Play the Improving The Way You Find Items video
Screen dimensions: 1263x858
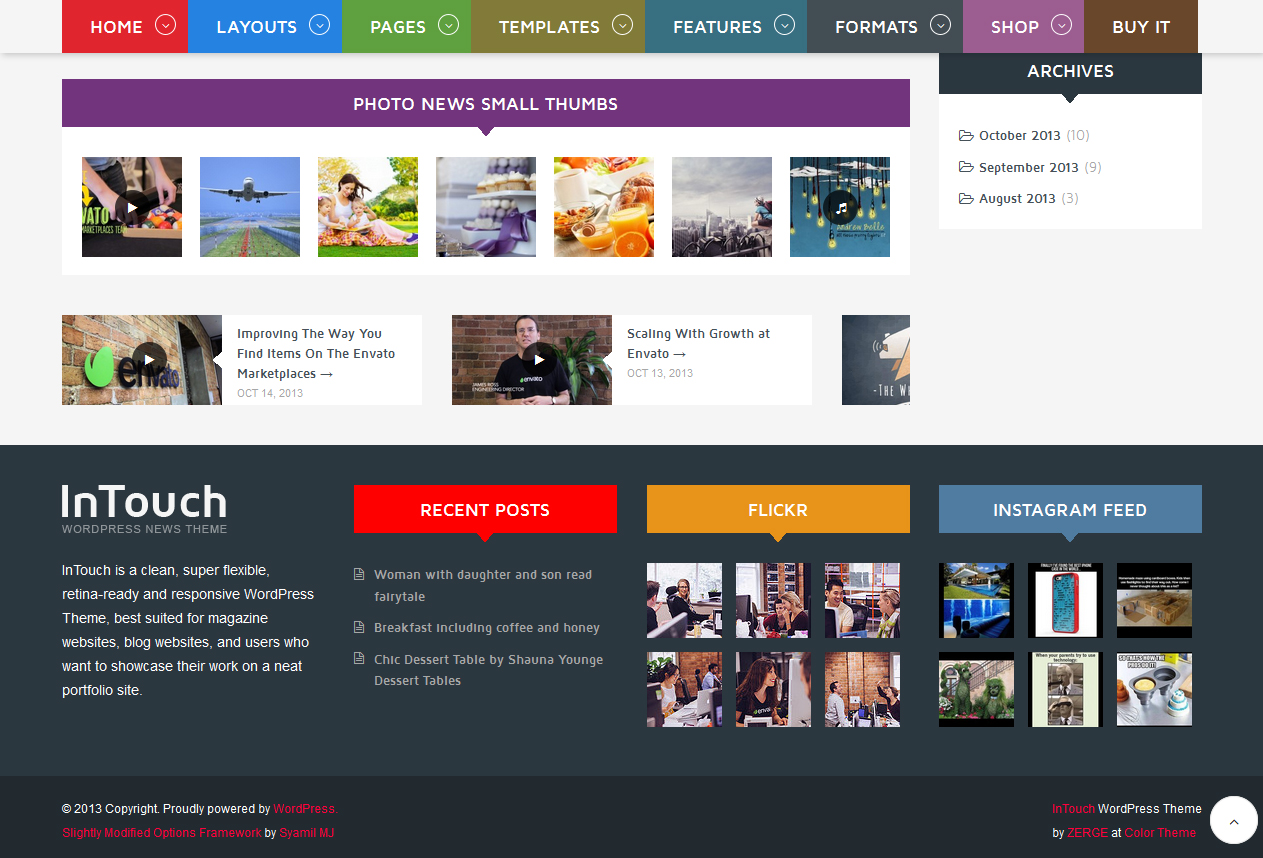tap(150, 360)
